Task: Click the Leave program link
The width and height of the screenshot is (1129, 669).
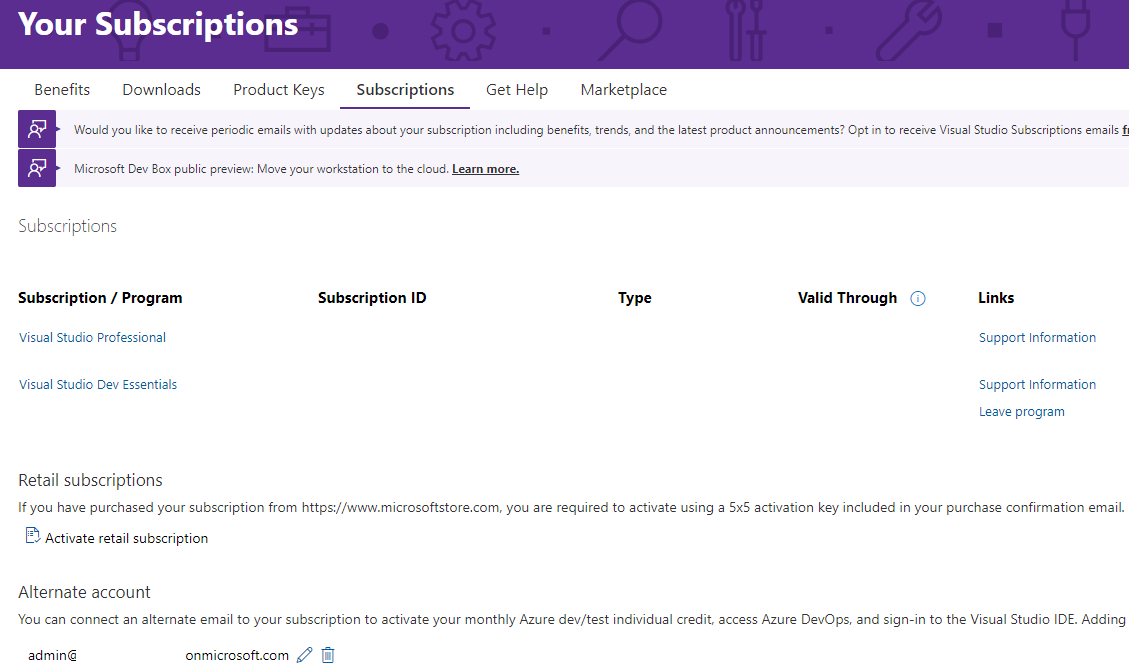Action: (x=1021, y=412)
